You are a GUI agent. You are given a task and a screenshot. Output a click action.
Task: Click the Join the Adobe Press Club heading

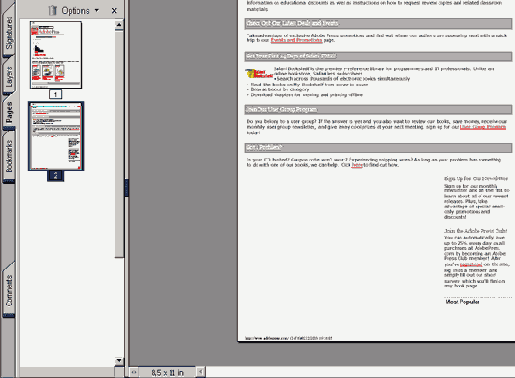tap(475, 231)
